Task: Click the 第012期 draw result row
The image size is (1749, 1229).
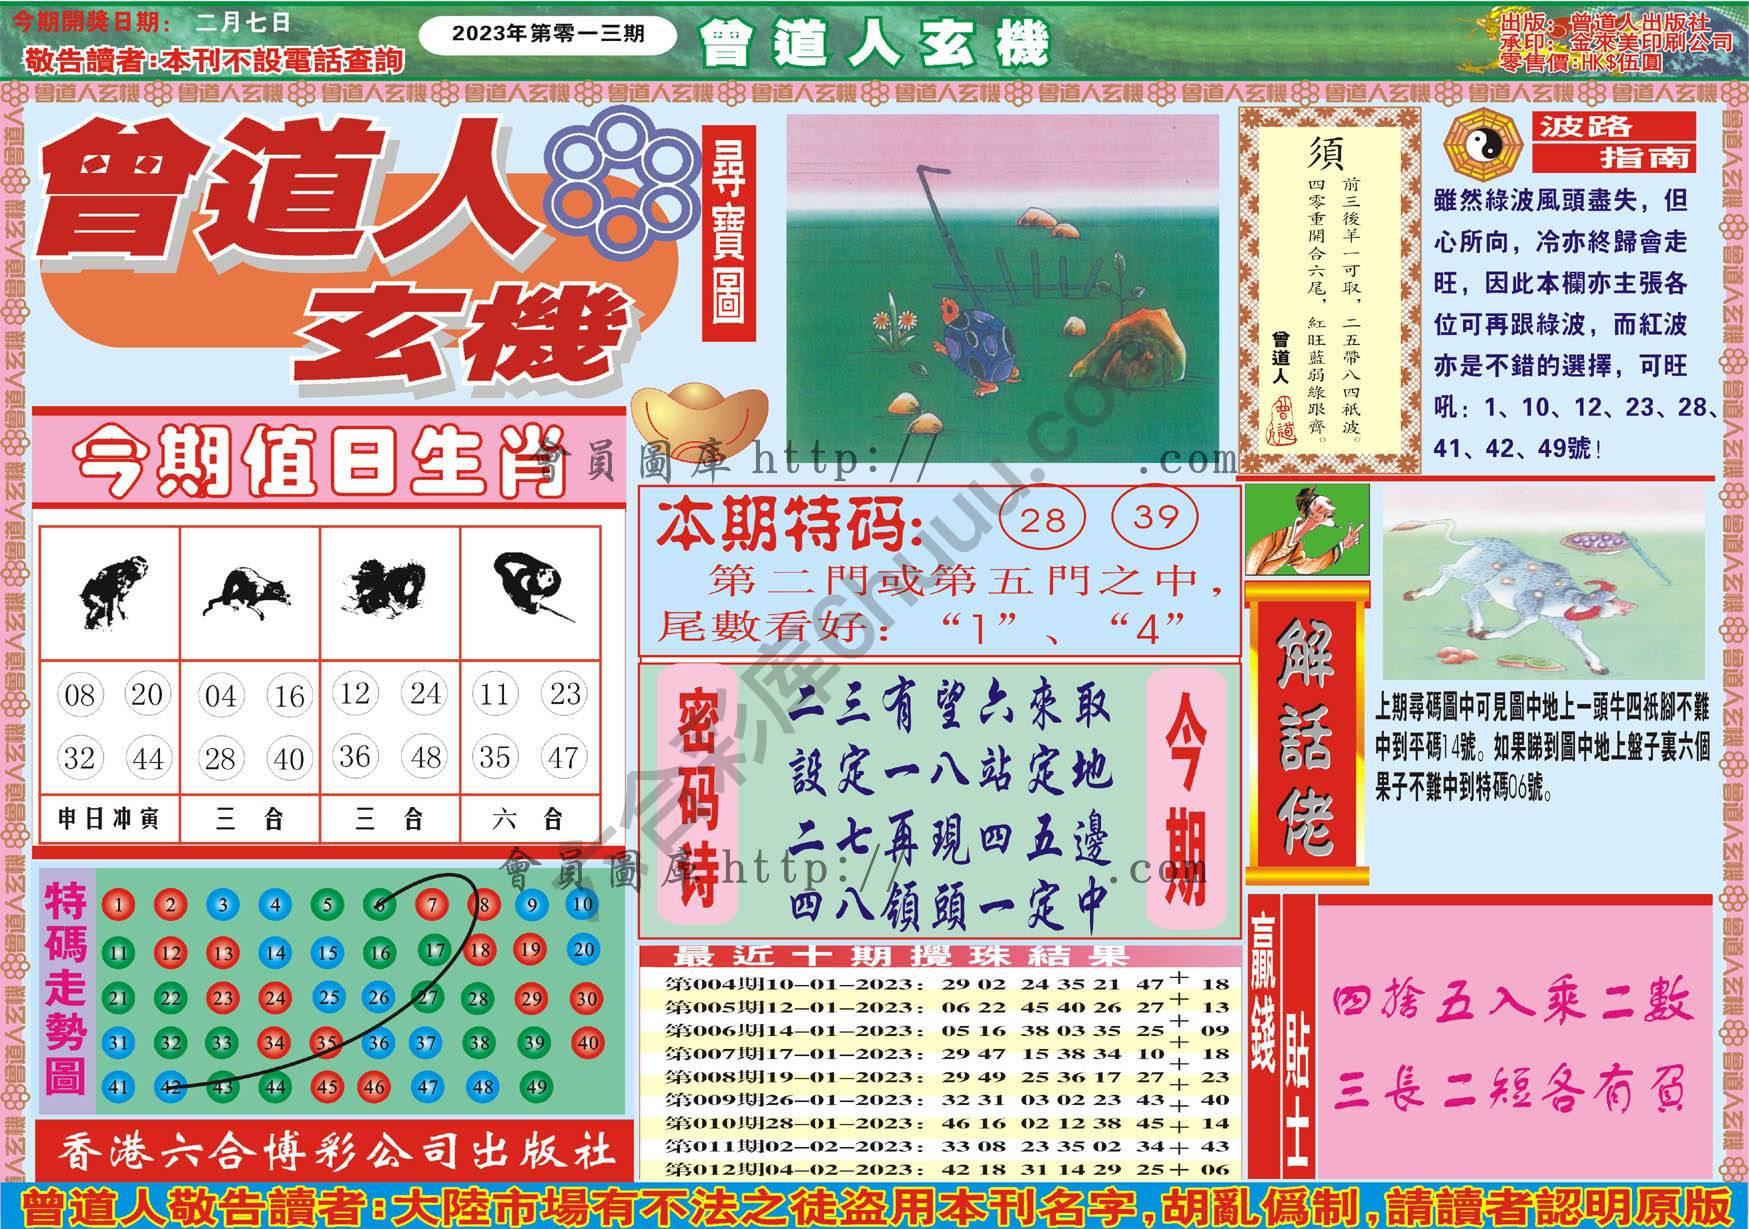Action: (x=940, y=1168)
